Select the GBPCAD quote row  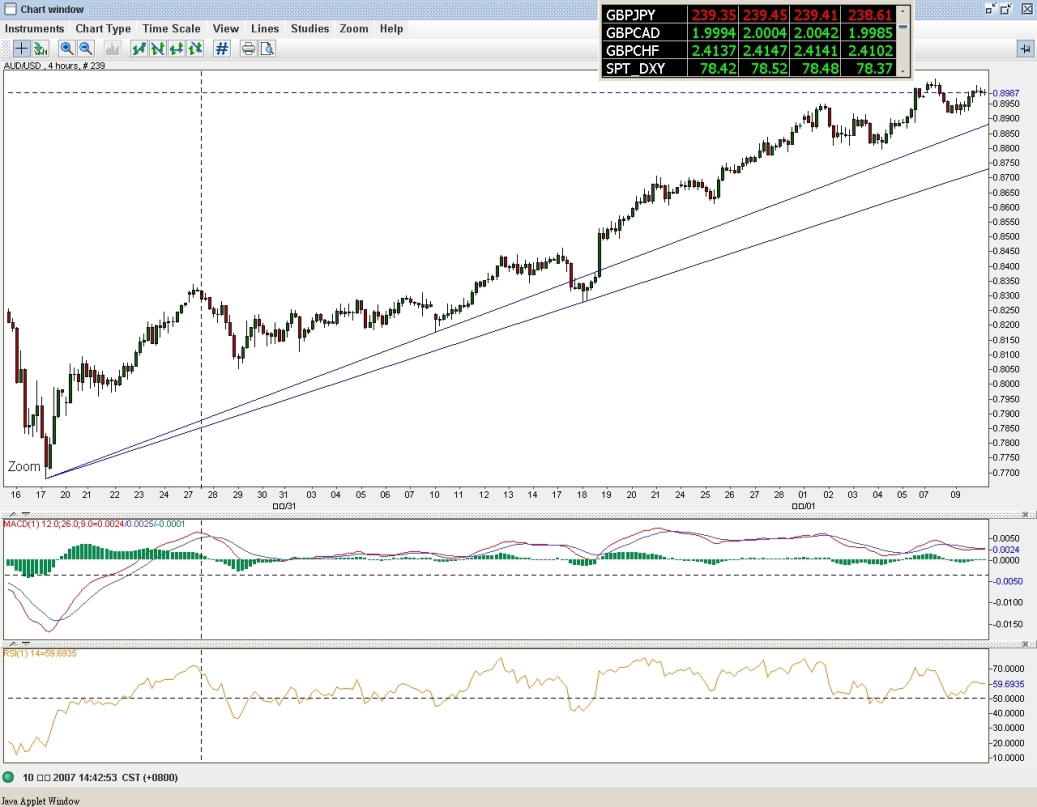point(749,32)
